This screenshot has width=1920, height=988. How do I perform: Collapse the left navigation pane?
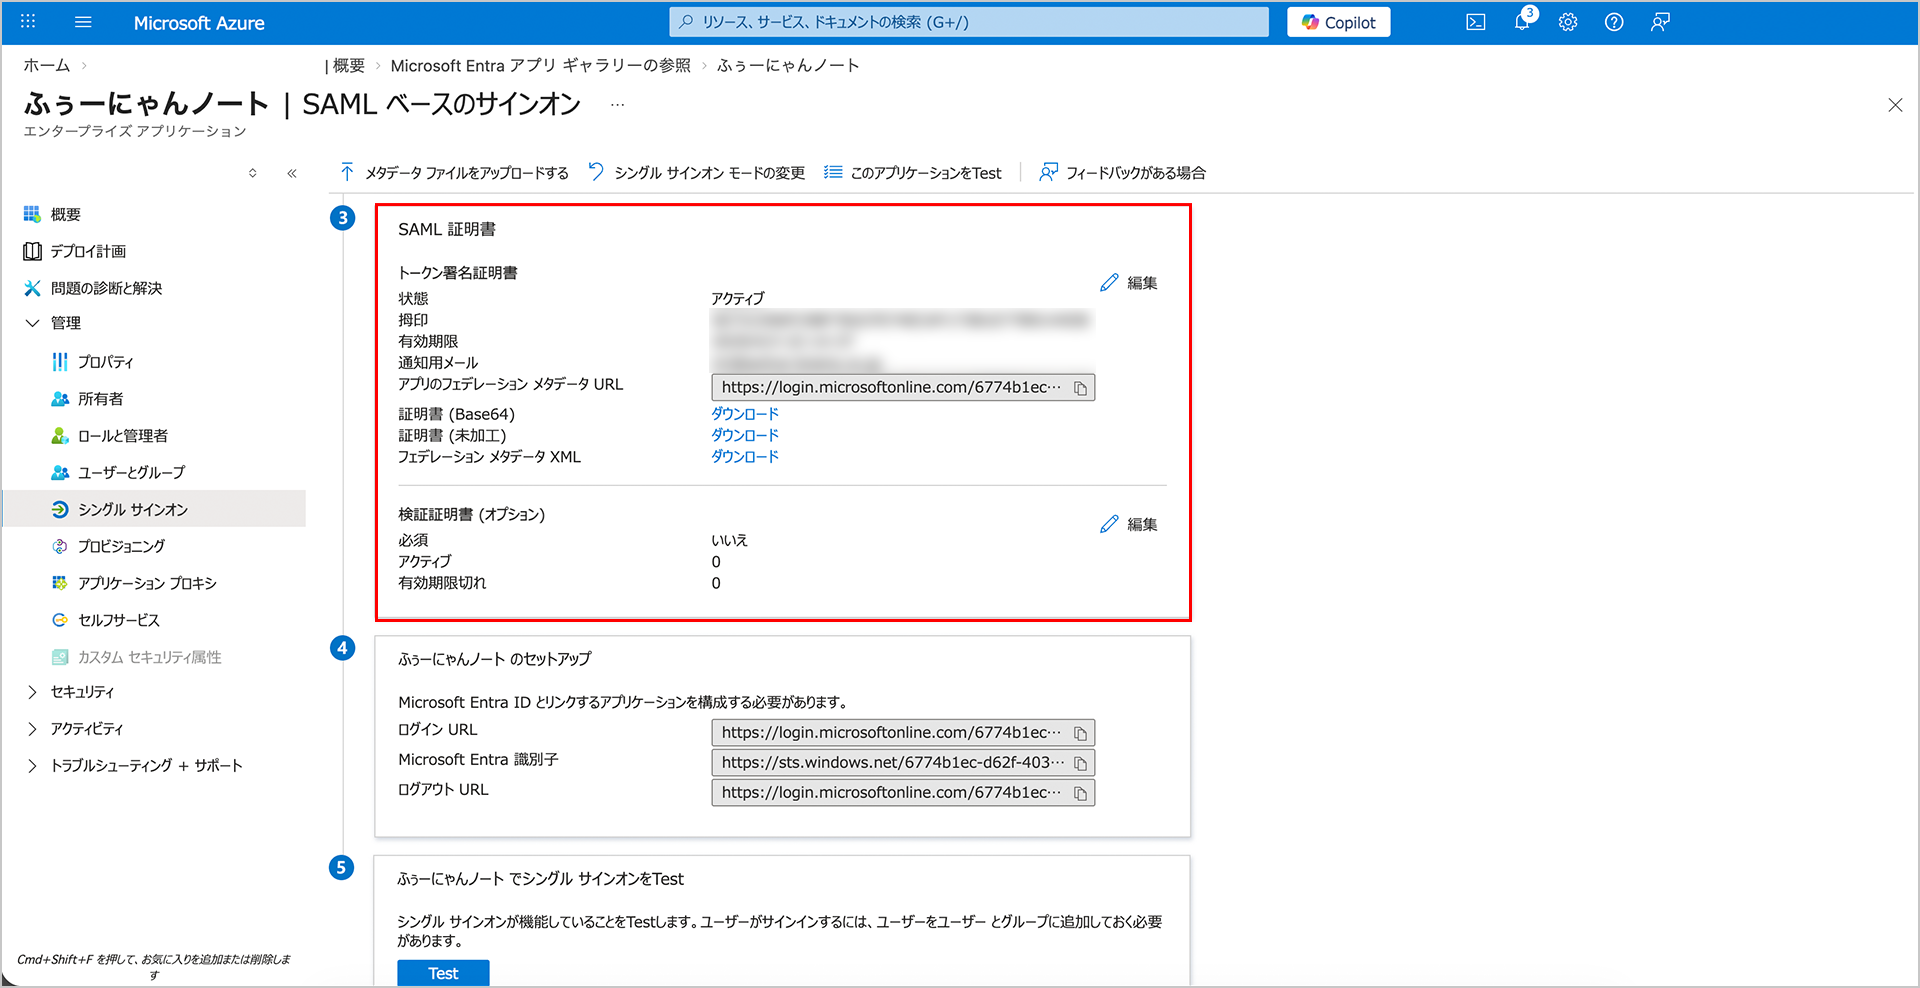click(x=292, y=173)
